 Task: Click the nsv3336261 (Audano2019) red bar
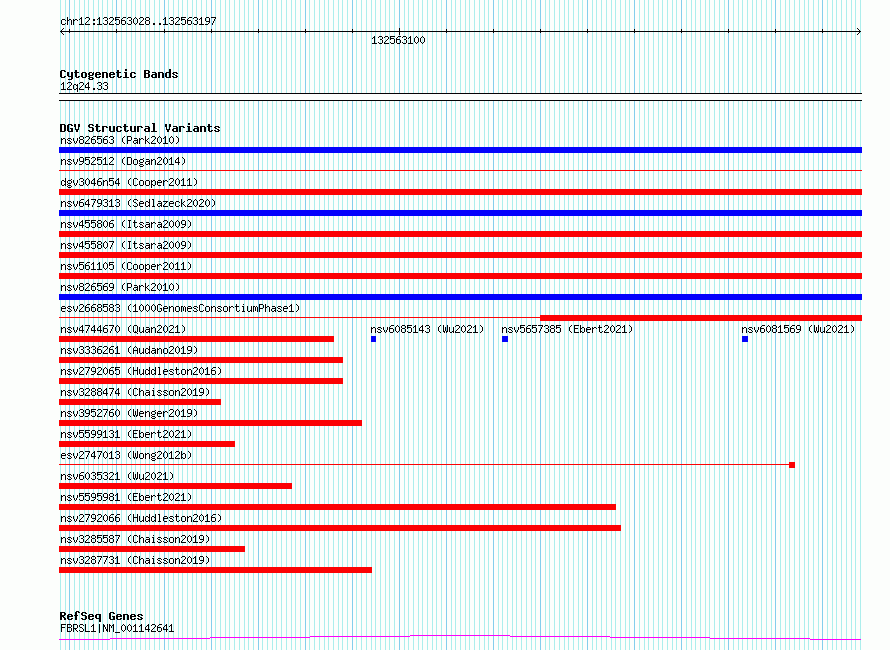(201, 360)
